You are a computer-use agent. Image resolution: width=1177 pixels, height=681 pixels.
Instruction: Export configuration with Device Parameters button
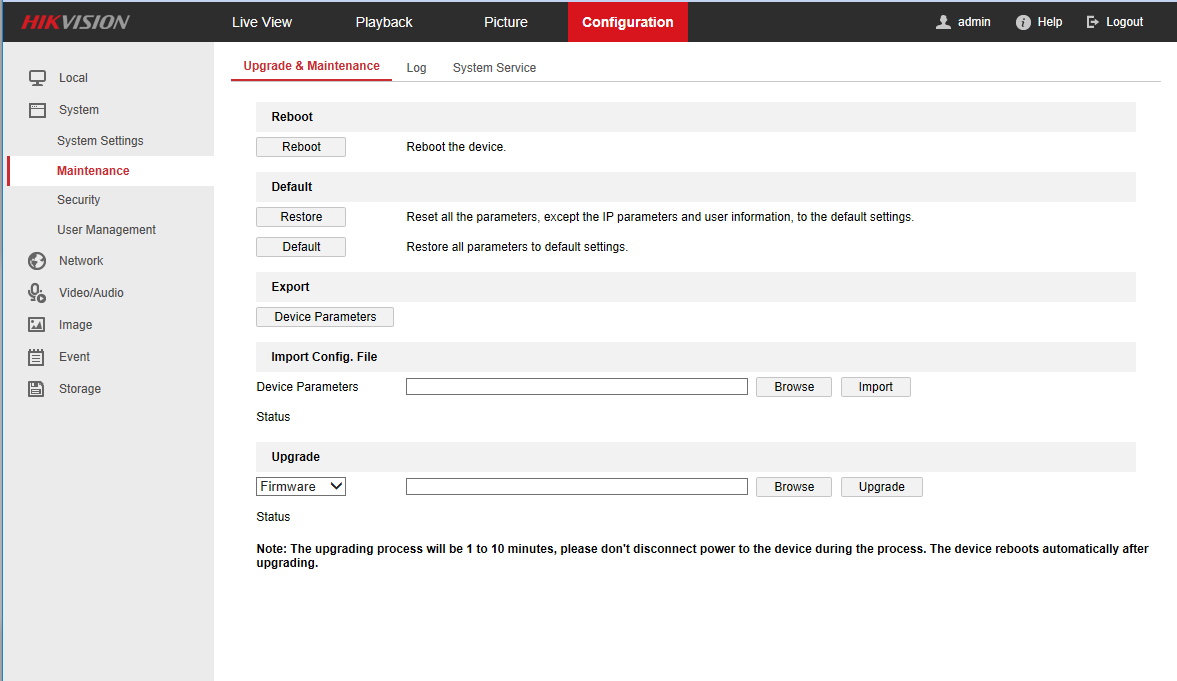pyautogui.click(x=324, y=316)
